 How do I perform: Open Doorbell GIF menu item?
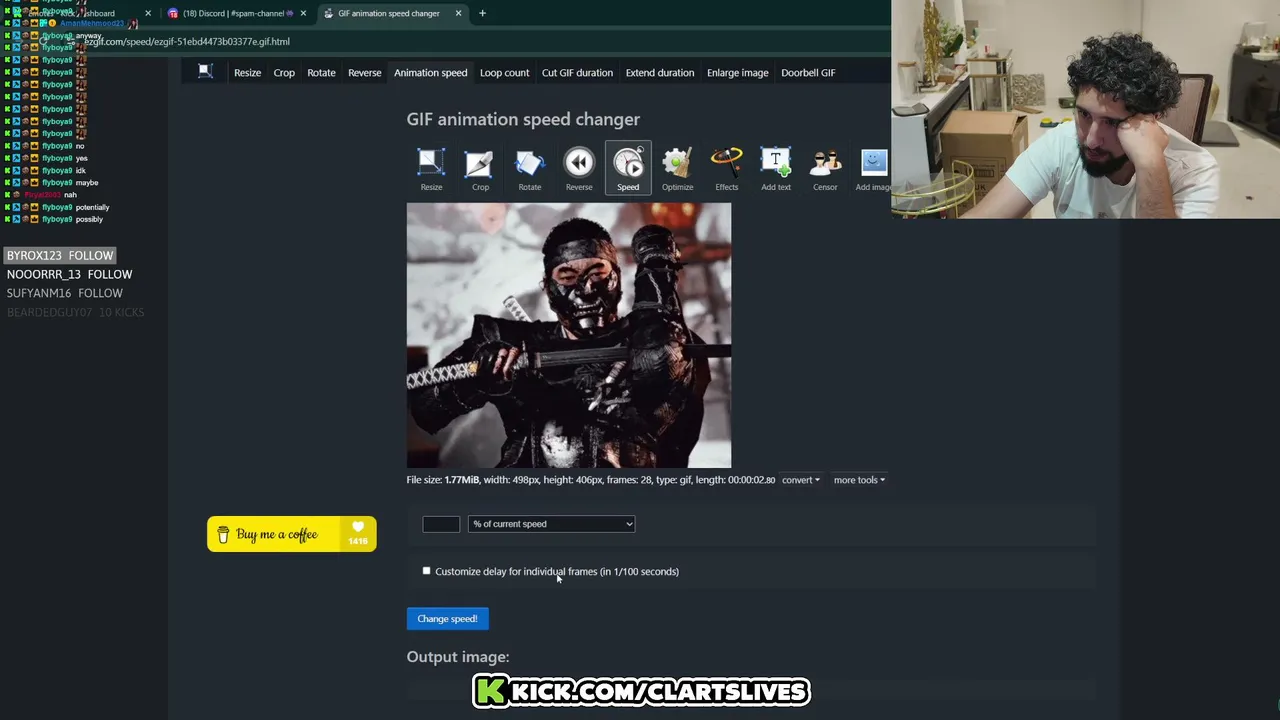[808, 72]
